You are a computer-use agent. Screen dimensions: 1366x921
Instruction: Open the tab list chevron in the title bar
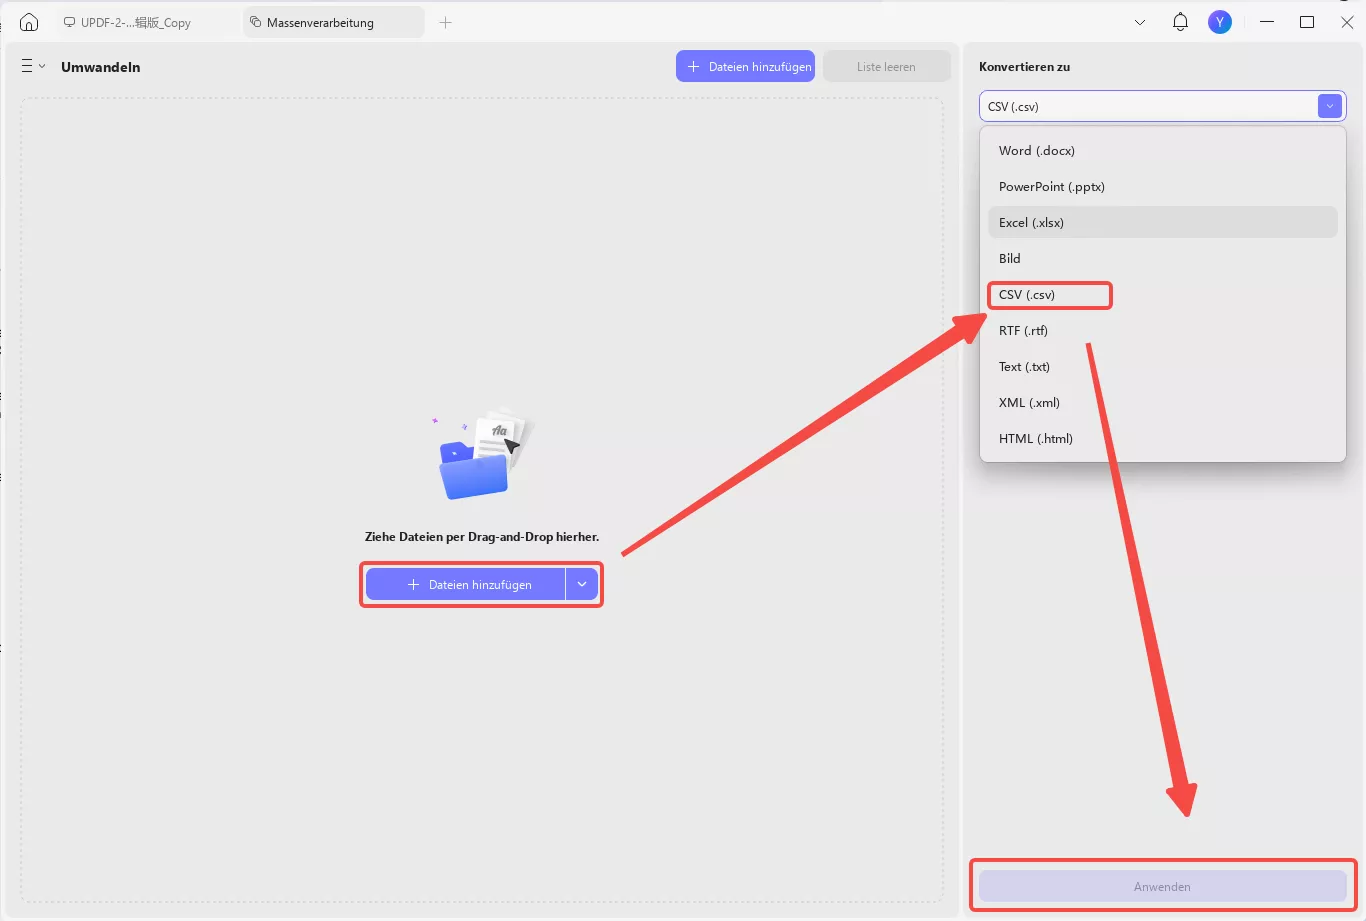point(1140,21)
